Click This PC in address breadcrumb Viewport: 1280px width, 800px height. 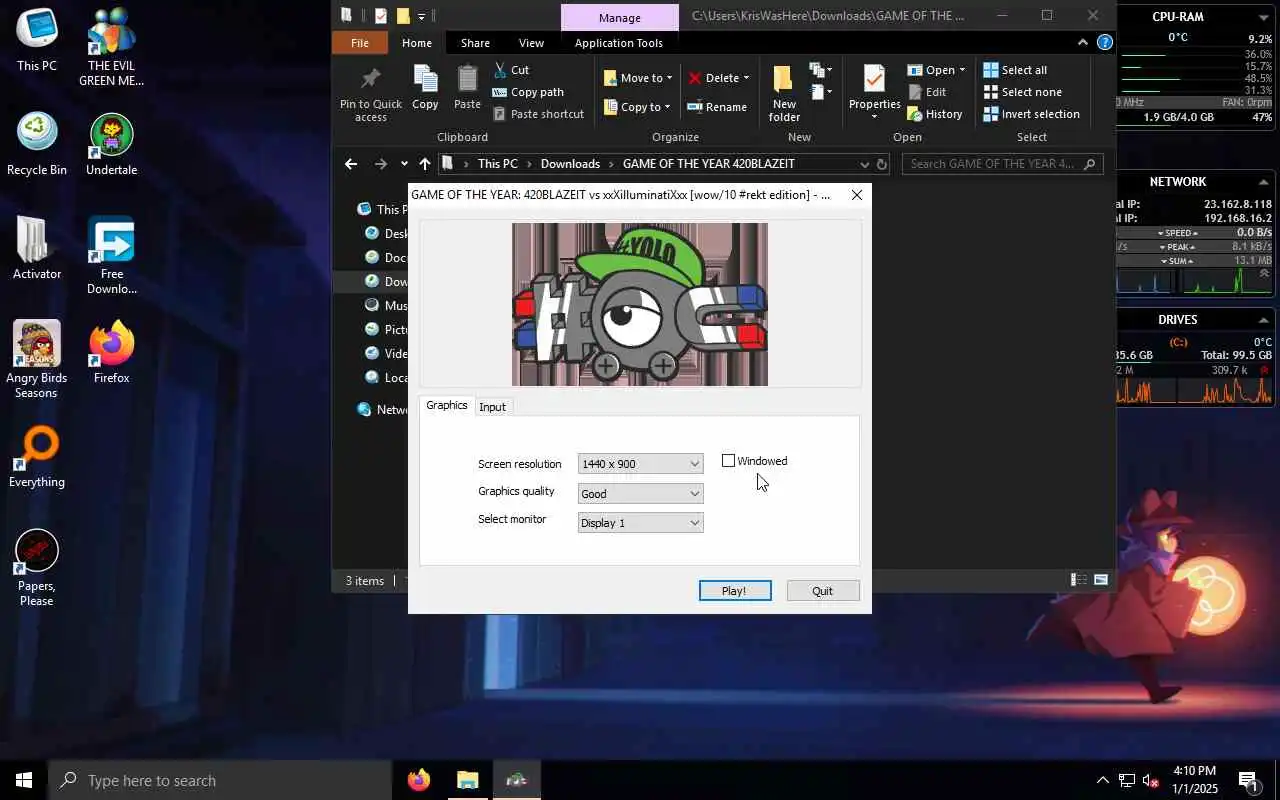coord(497,164)
